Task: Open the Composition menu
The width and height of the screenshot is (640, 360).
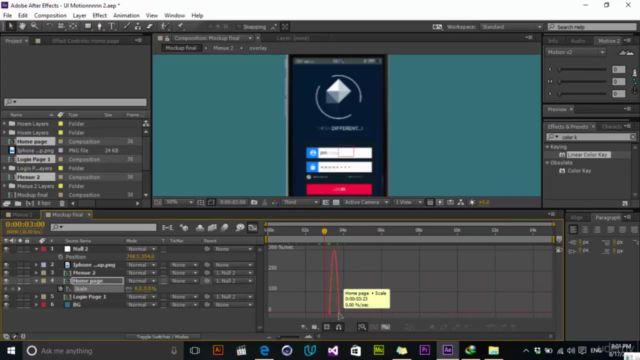Action: point(50,16)
